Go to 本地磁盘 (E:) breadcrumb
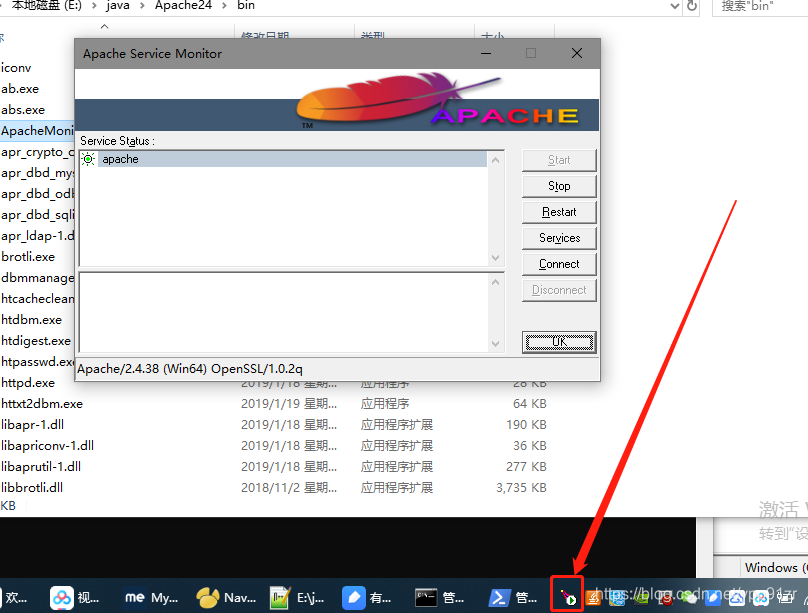Screen dimensions: 808x613 [46, 6]
